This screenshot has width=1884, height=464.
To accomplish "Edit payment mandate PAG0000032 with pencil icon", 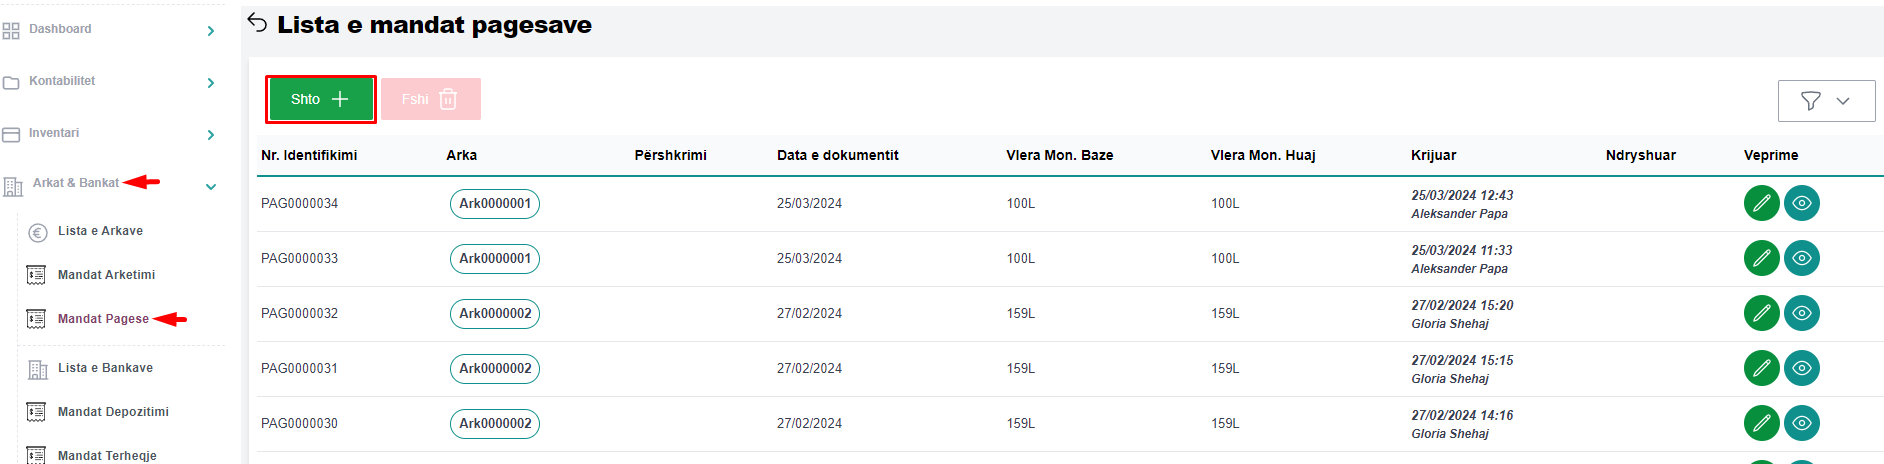I will point(1761,313).
